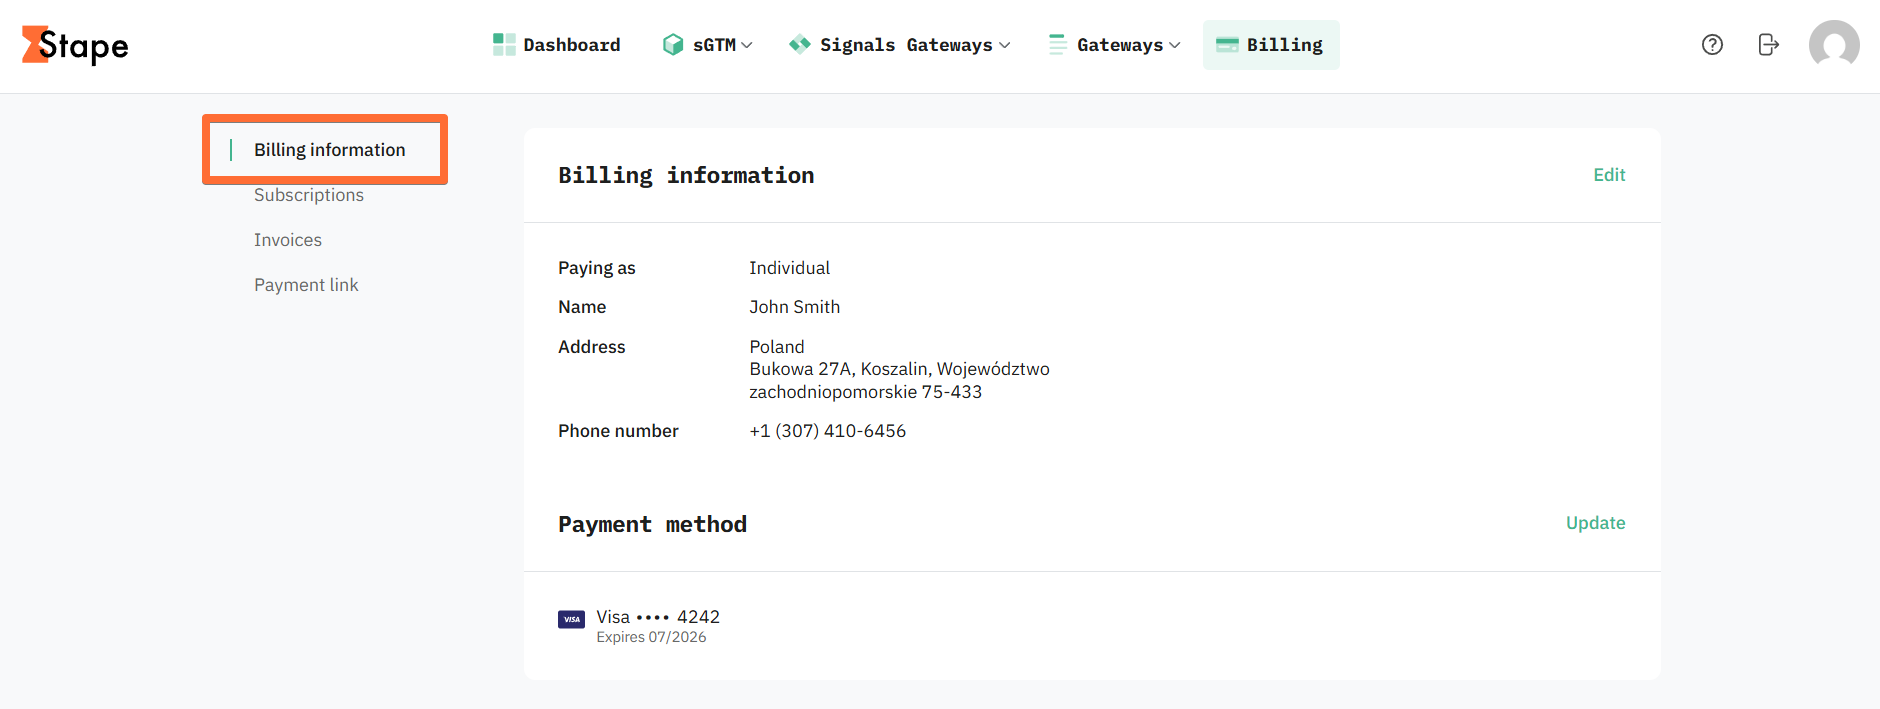Click the name John Smith
This screenshot has width=1880, height=709.
[x=794, y=307]
